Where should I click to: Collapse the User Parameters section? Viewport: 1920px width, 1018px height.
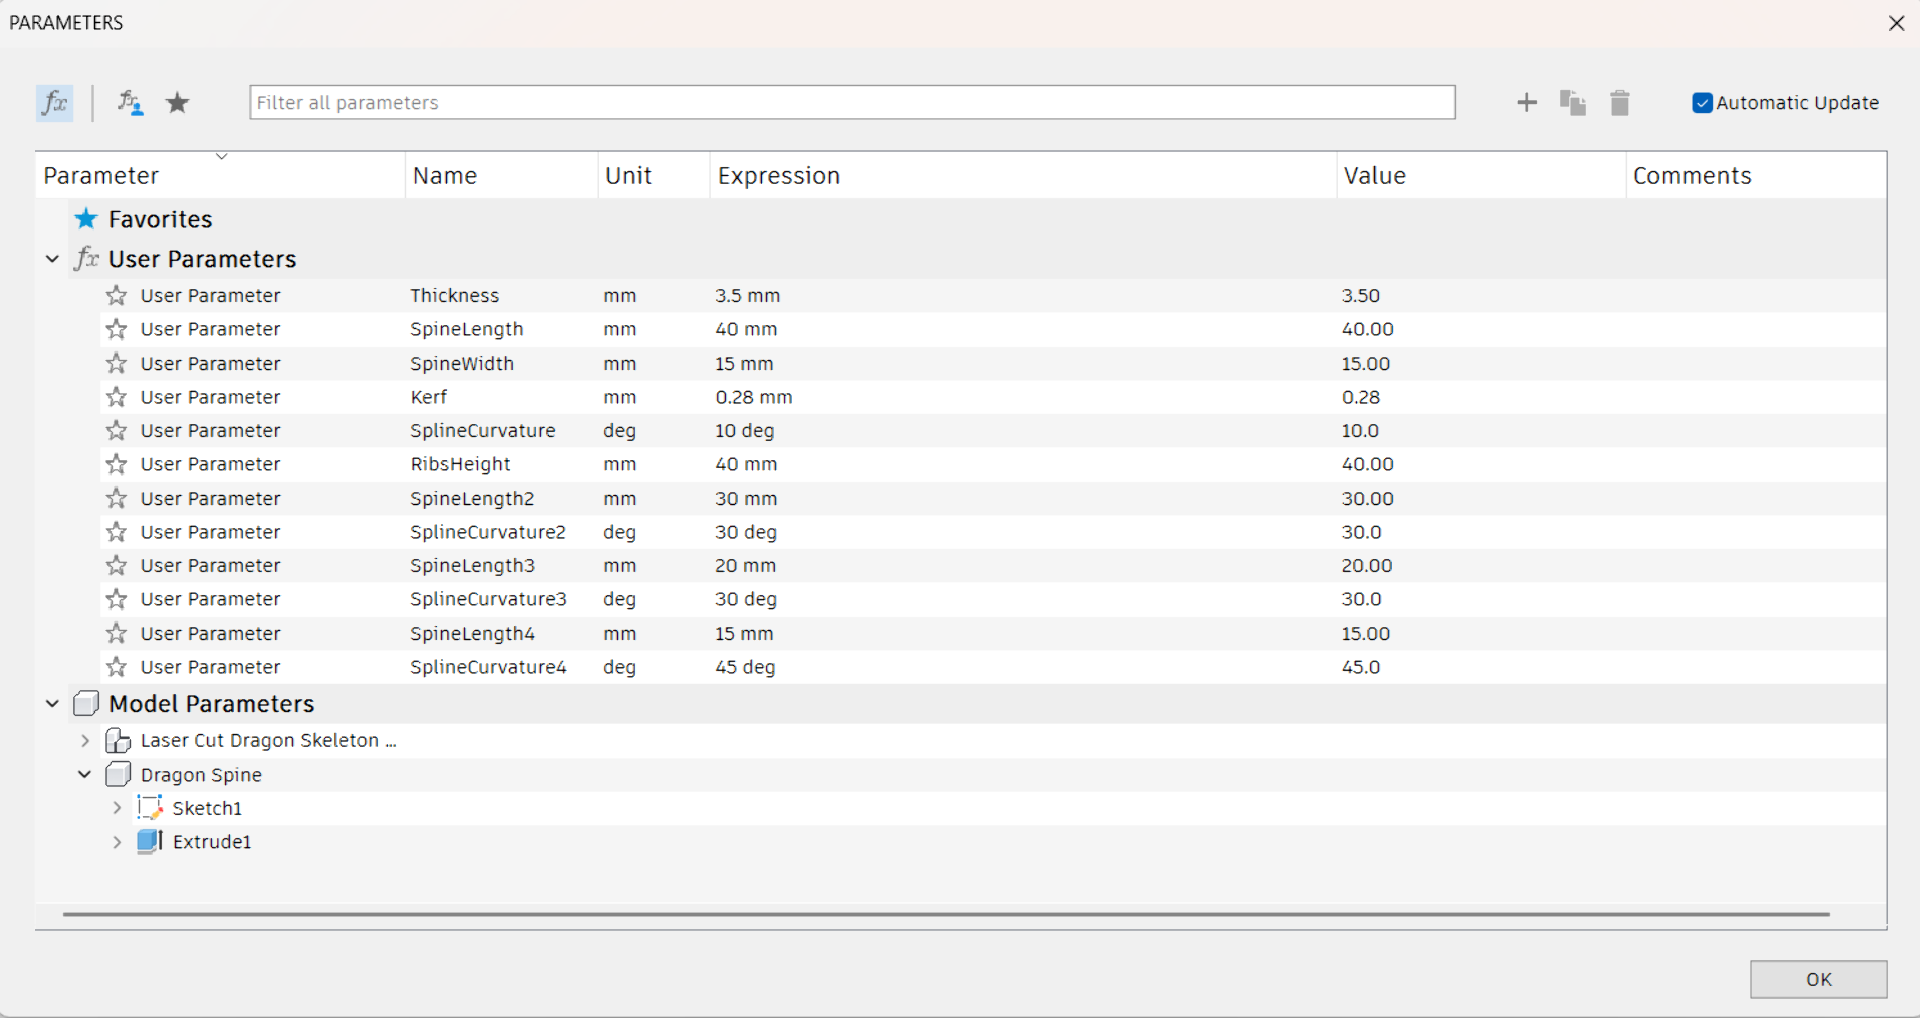click(x=53, y=259)
